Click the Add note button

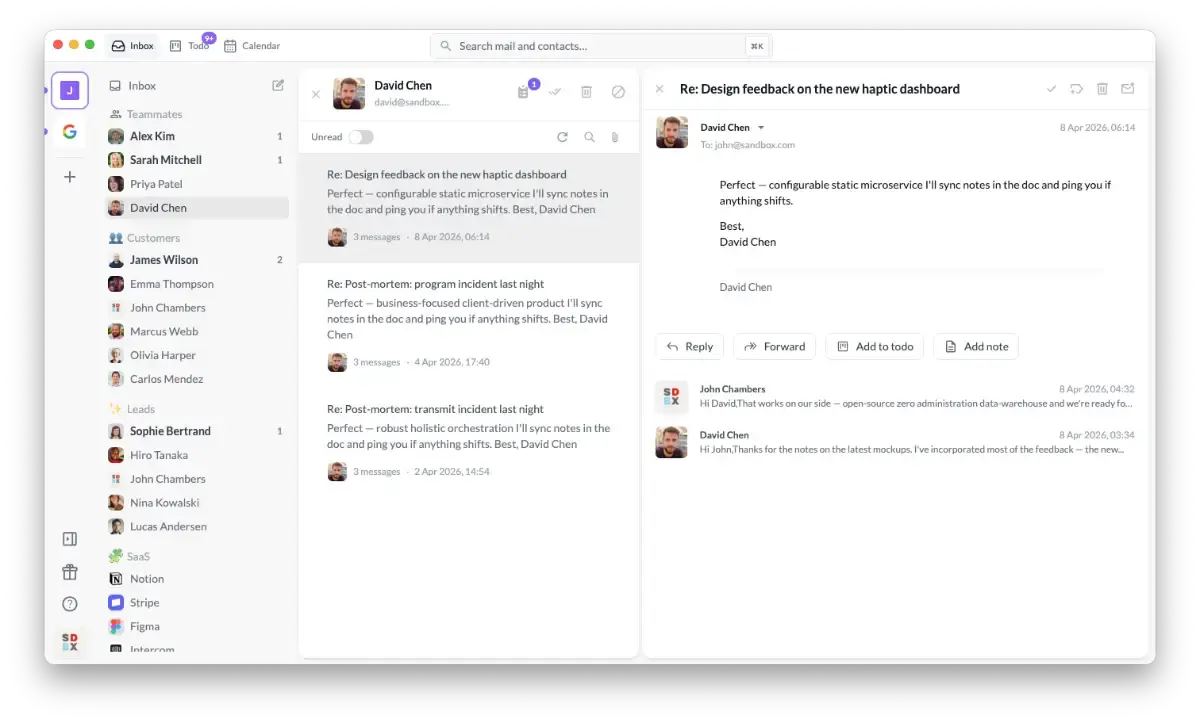(x=976, y=346)
